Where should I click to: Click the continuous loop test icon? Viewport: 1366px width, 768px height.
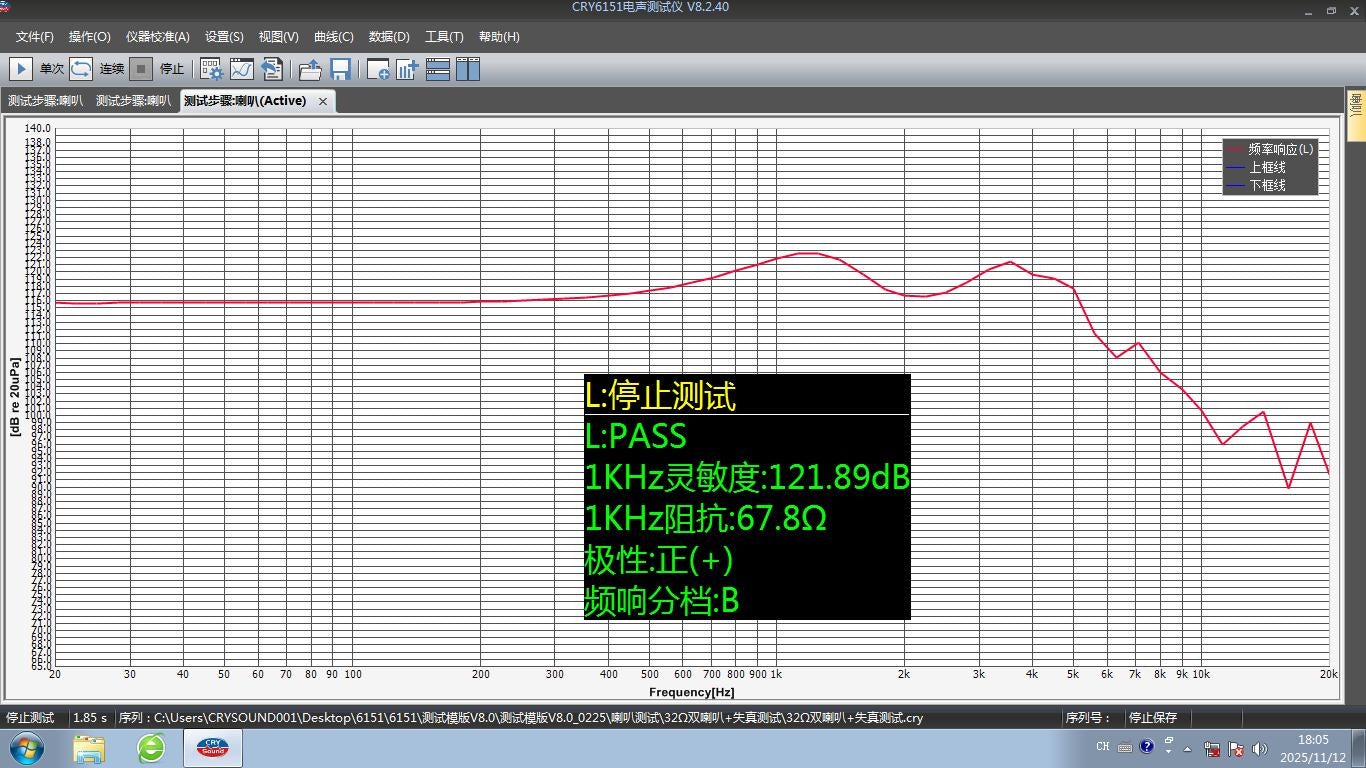(81, 69)
